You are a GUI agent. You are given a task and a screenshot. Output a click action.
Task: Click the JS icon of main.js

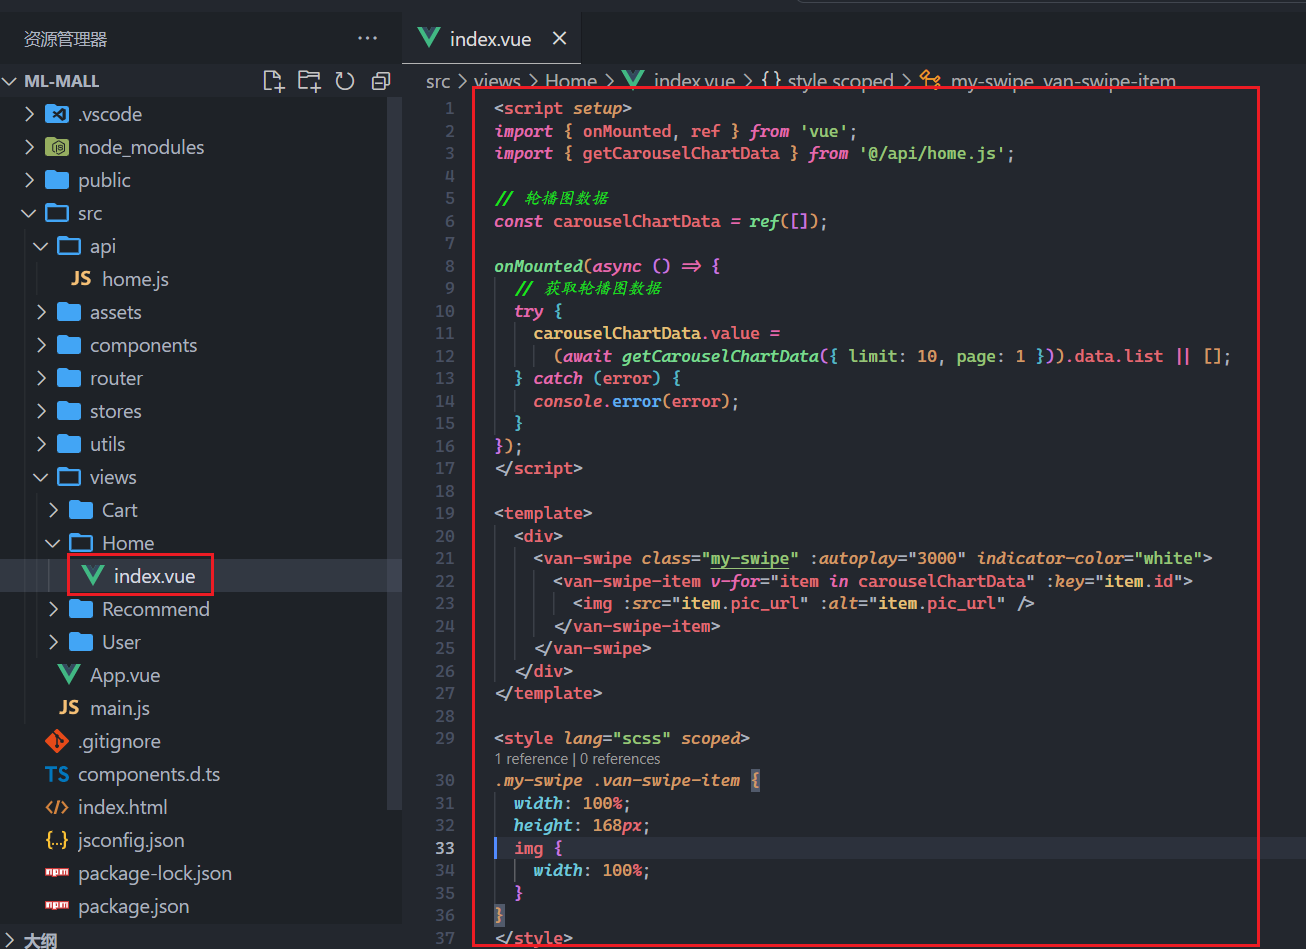click(69, 708)
